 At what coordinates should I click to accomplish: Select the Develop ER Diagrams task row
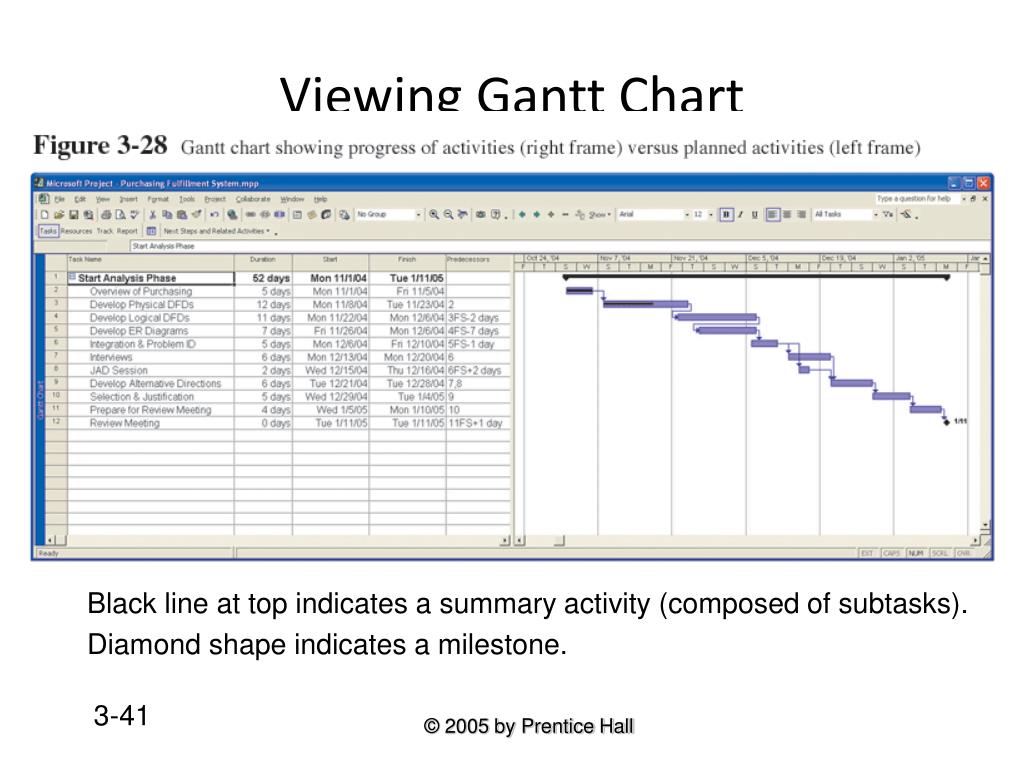point(278,331)
